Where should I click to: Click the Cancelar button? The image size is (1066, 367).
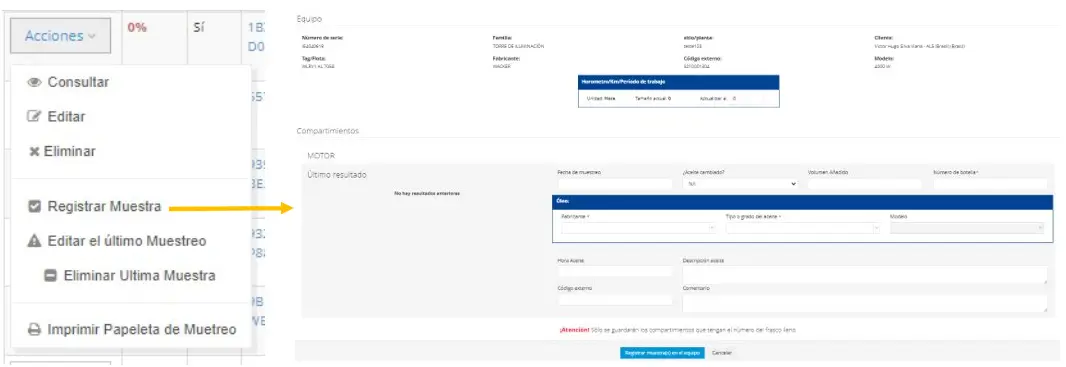click(721, 353)
